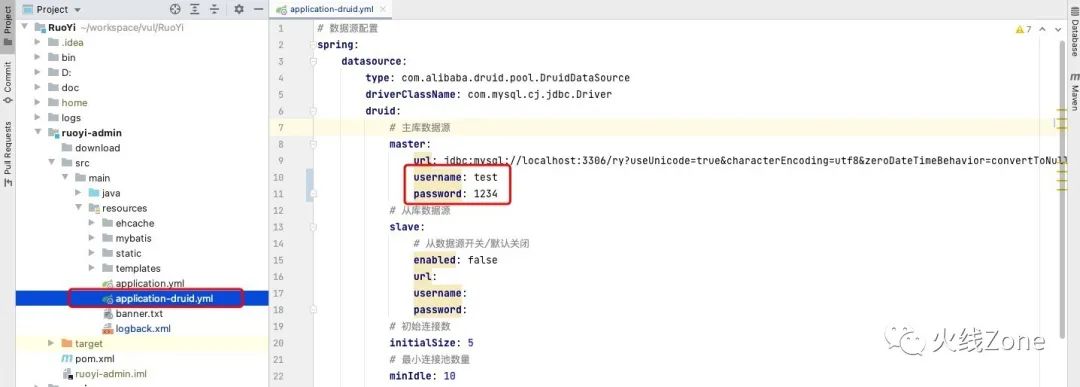Click the ruoyi-admin module folder icon
Image resolution: width=1080 pixels, height=387 pixels.
point(53,133)
